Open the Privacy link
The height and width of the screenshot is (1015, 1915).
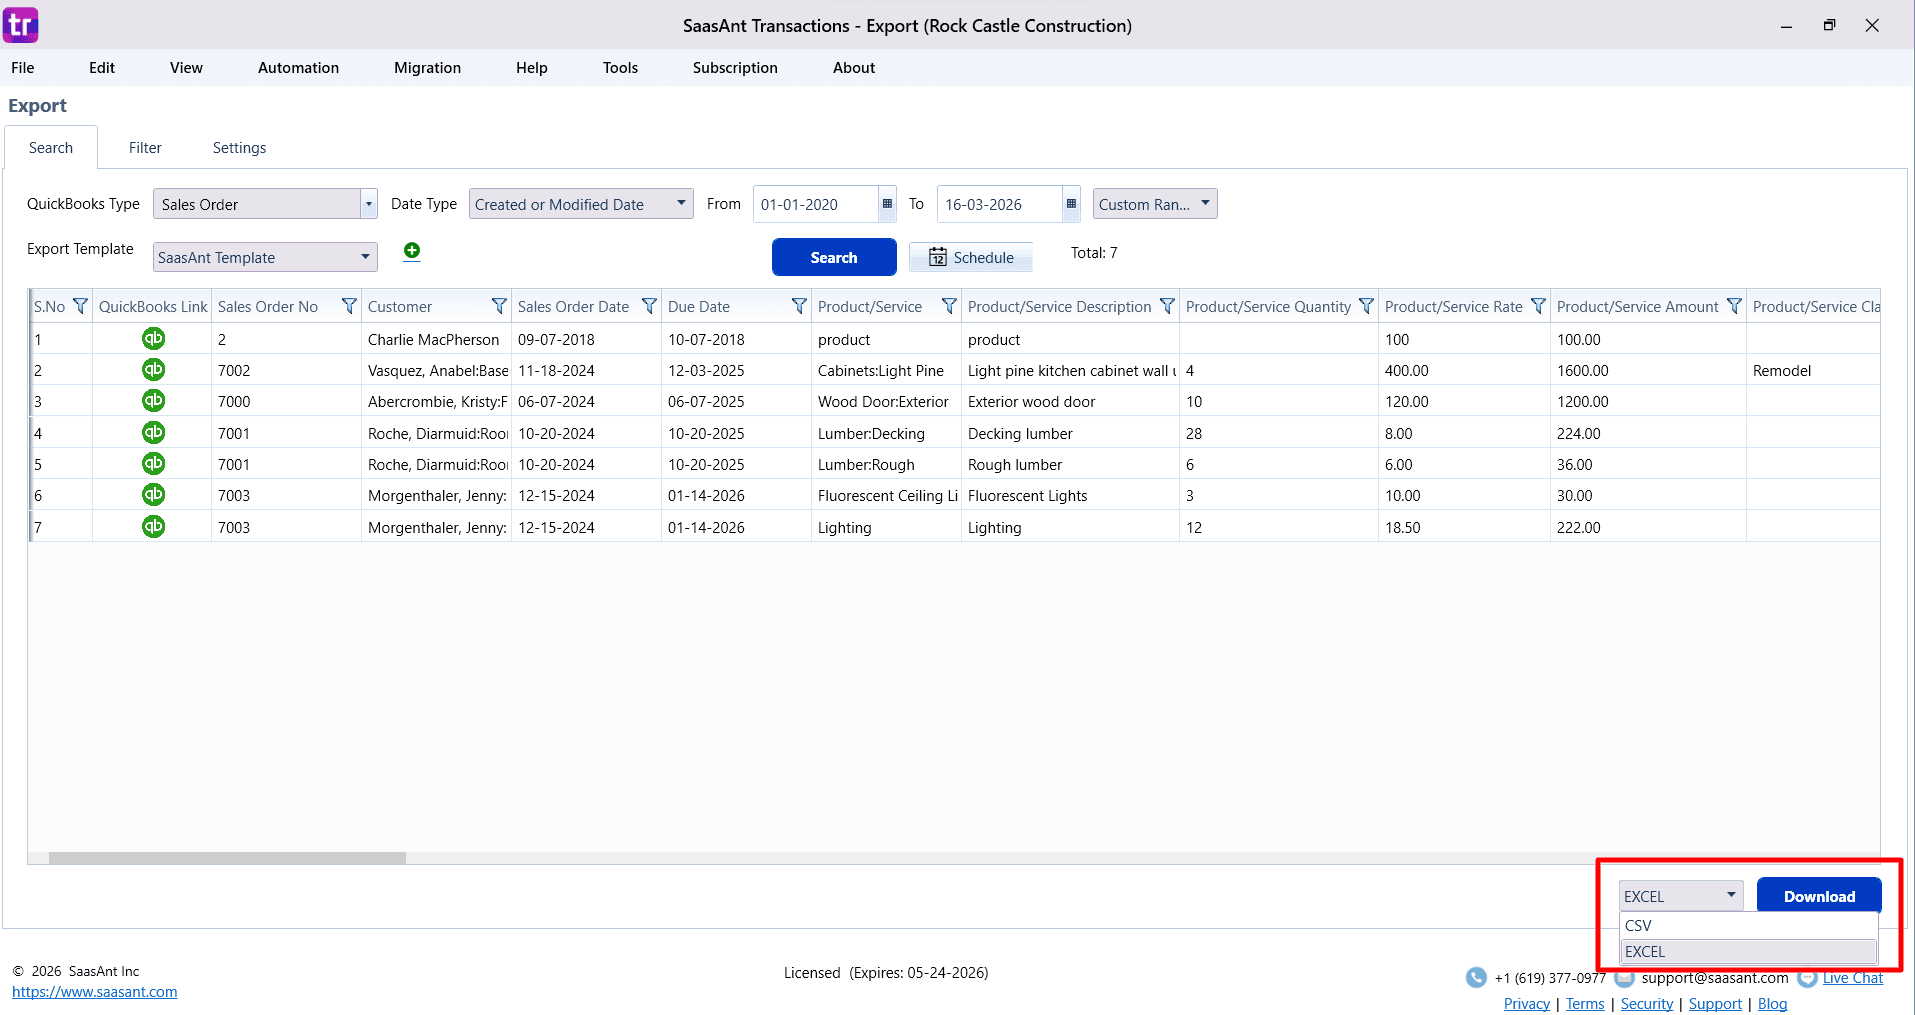point(1527,1004)
